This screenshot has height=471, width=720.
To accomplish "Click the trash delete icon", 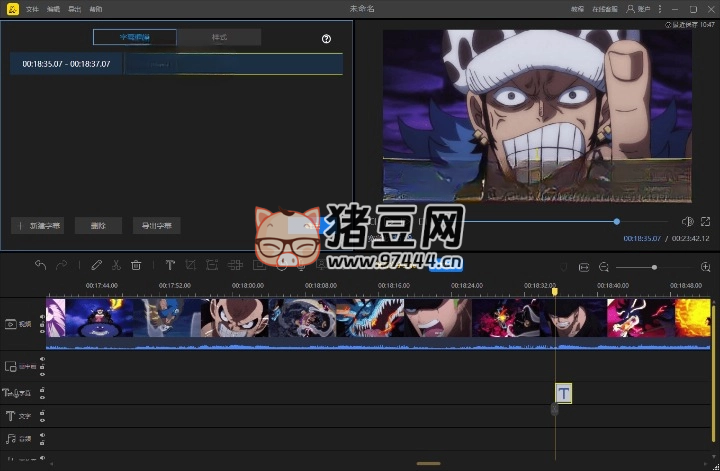I will click(136, 265).
